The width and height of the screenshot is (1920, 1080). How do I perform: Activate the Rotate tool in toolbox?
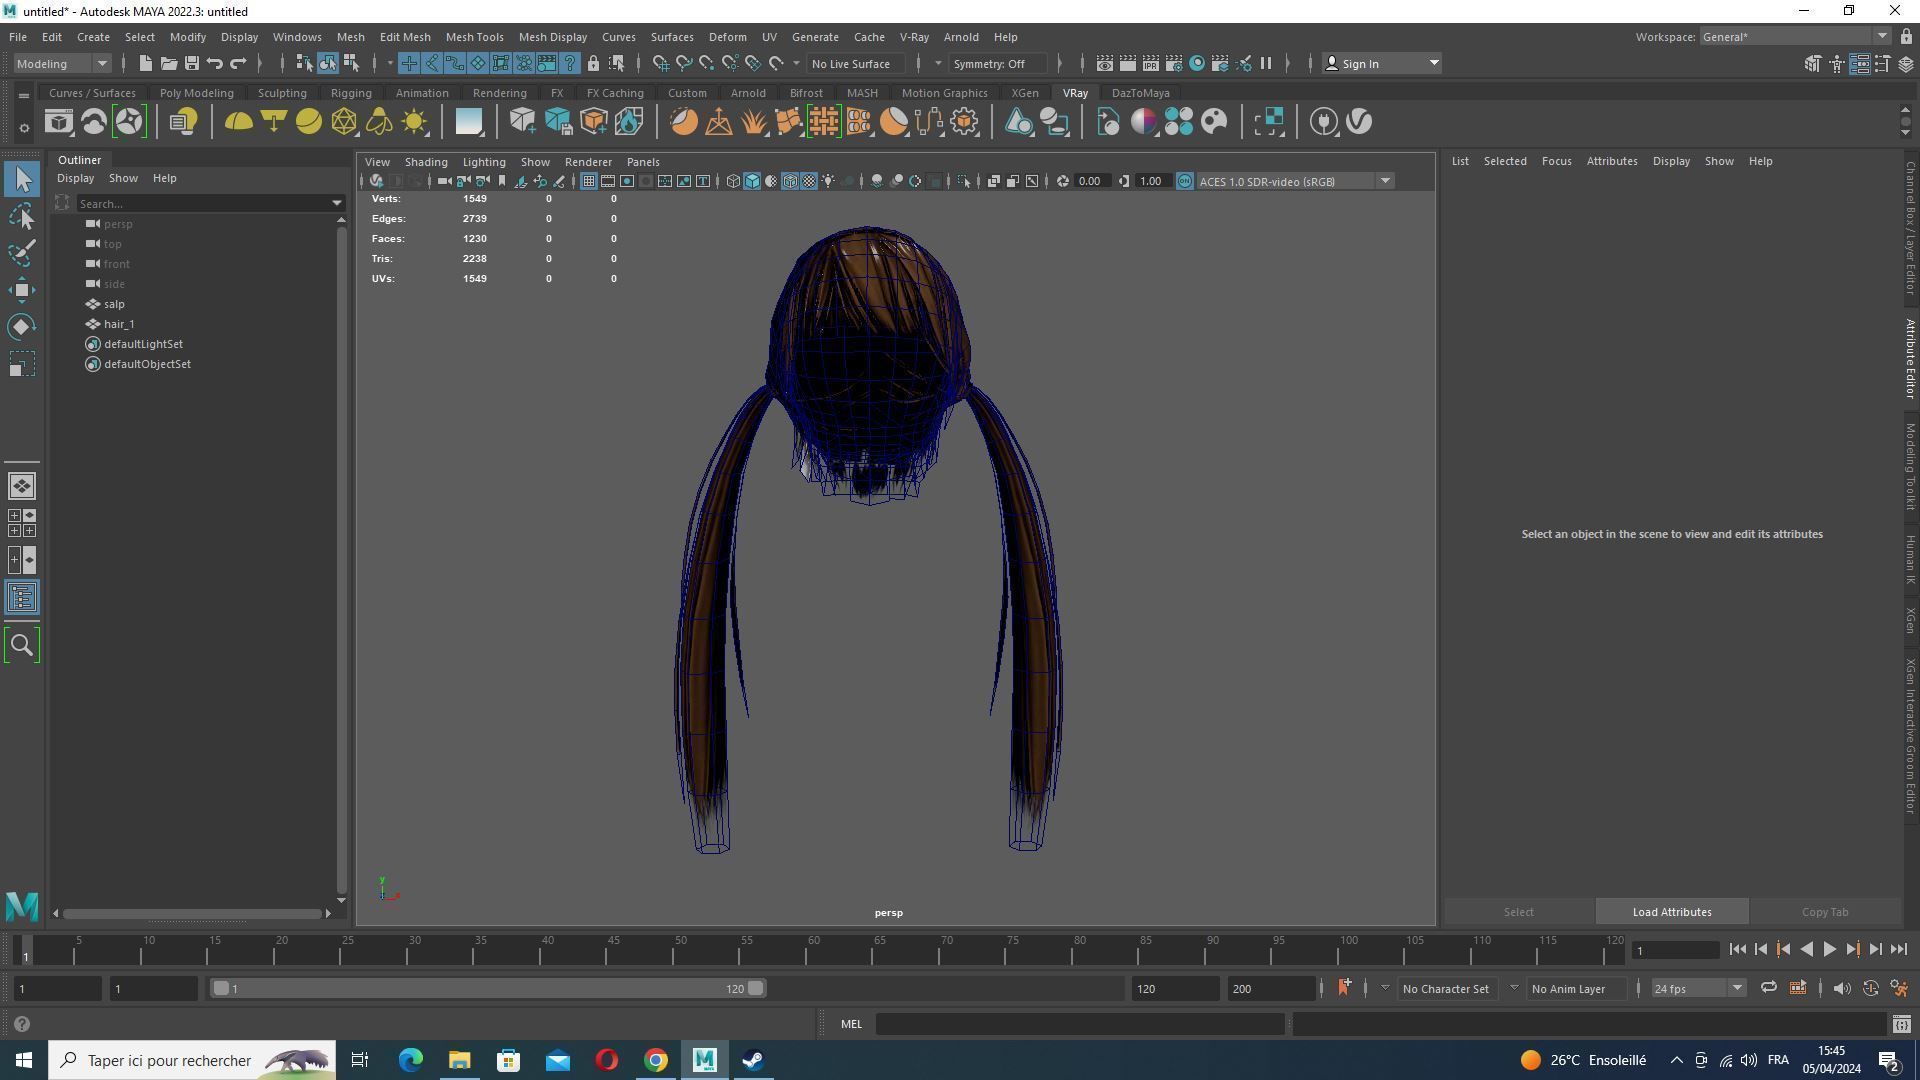pos(22,327)
